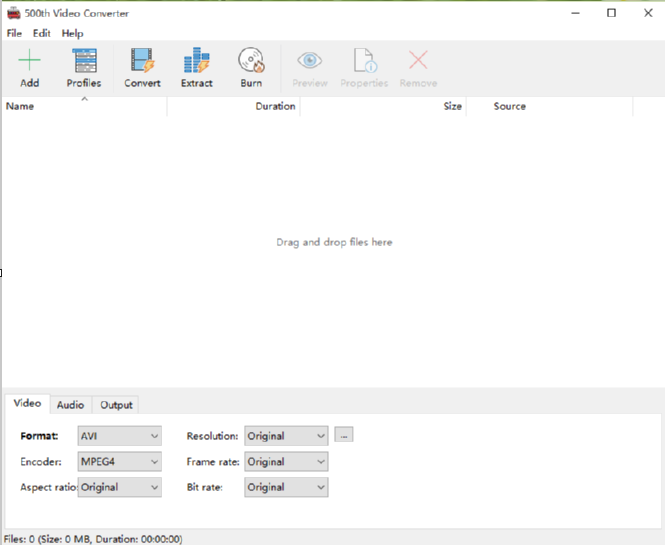Viewport: 665px width, 545px height.
Task: Open the Properties document icon
Action: (x=365, y=60)
